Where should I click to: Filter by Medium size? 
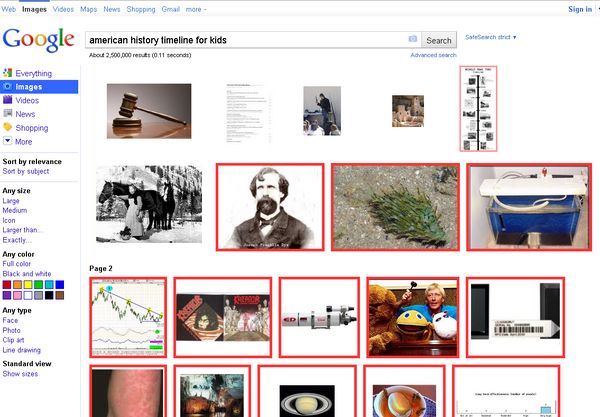click(15, 210)
